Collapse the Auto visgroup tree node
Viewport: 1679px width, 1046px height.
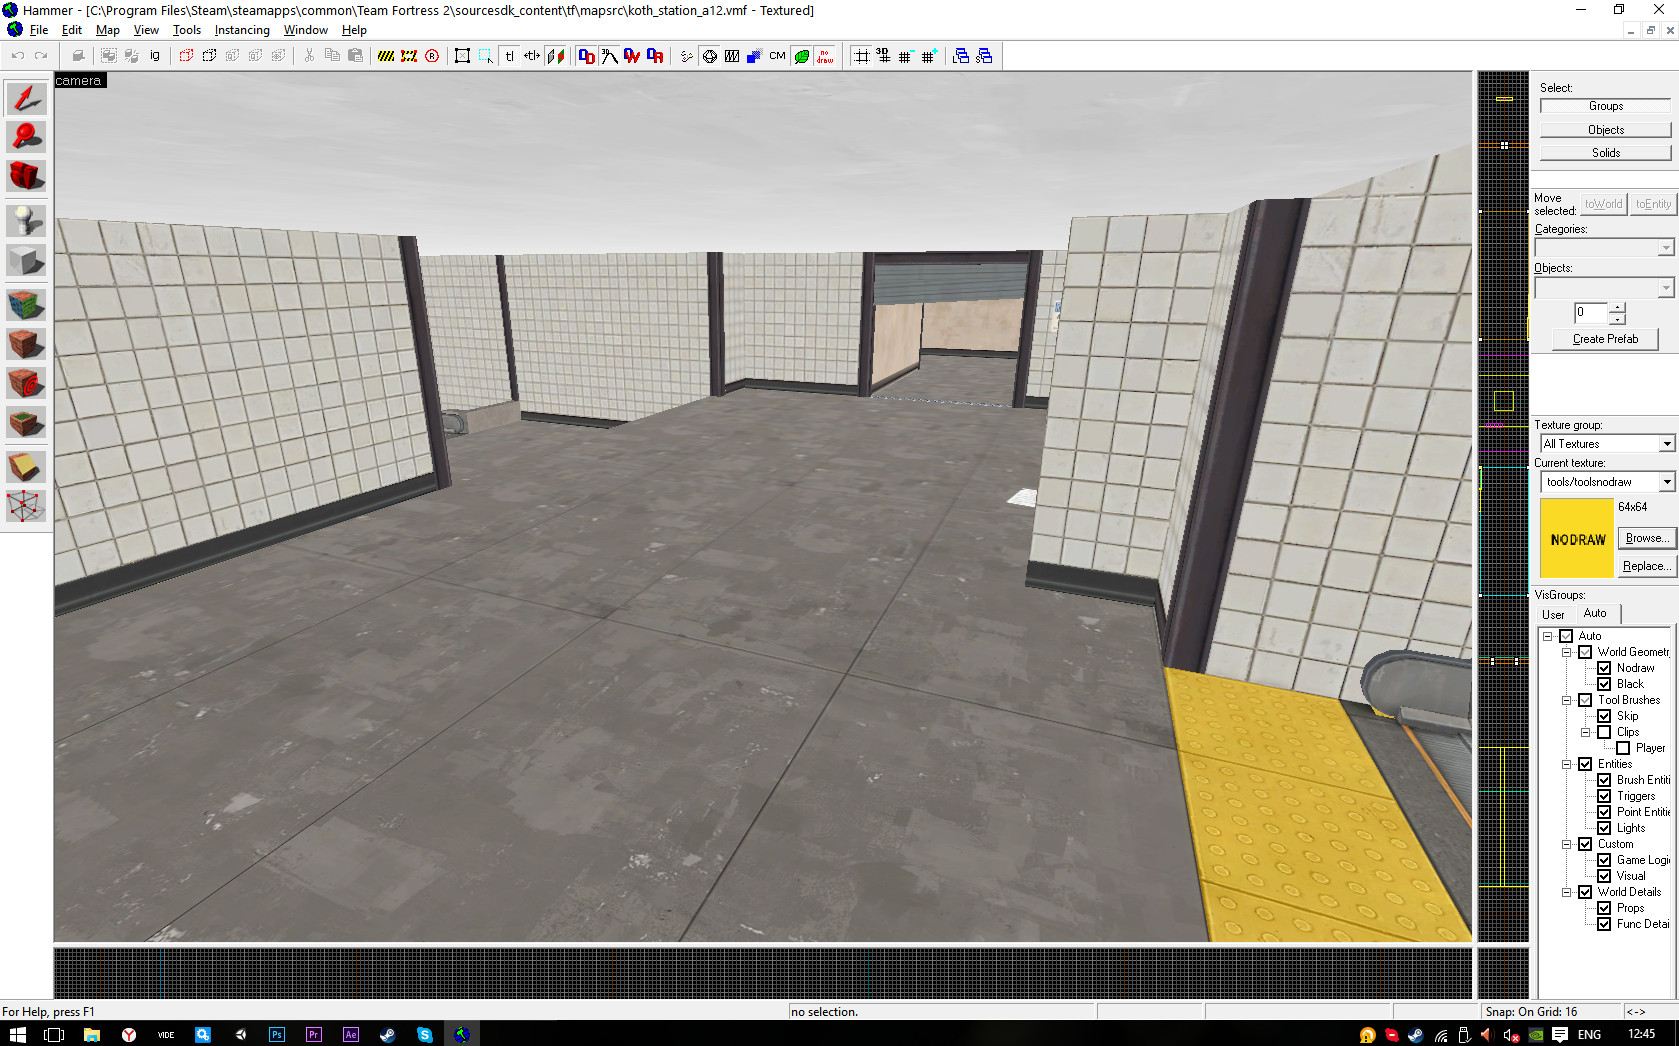(1548, 636)
